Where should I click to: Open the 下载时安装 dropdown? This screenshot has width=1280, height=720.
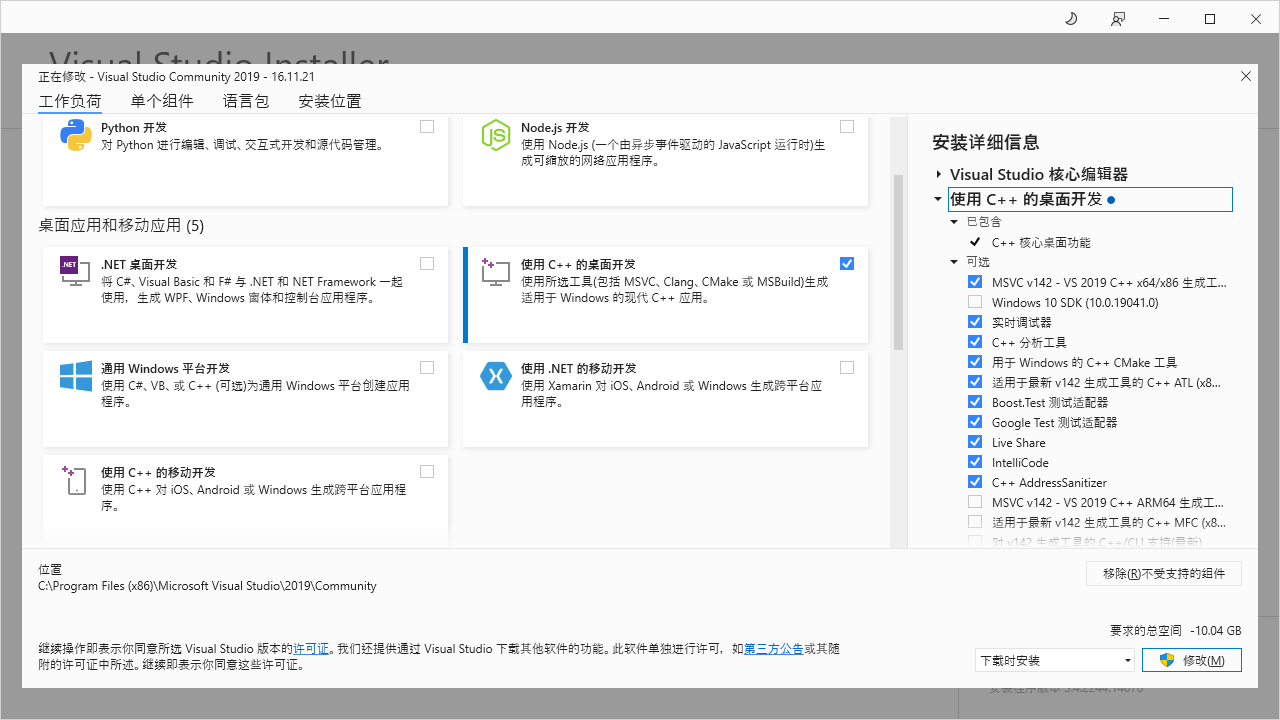click(1055, 660)
